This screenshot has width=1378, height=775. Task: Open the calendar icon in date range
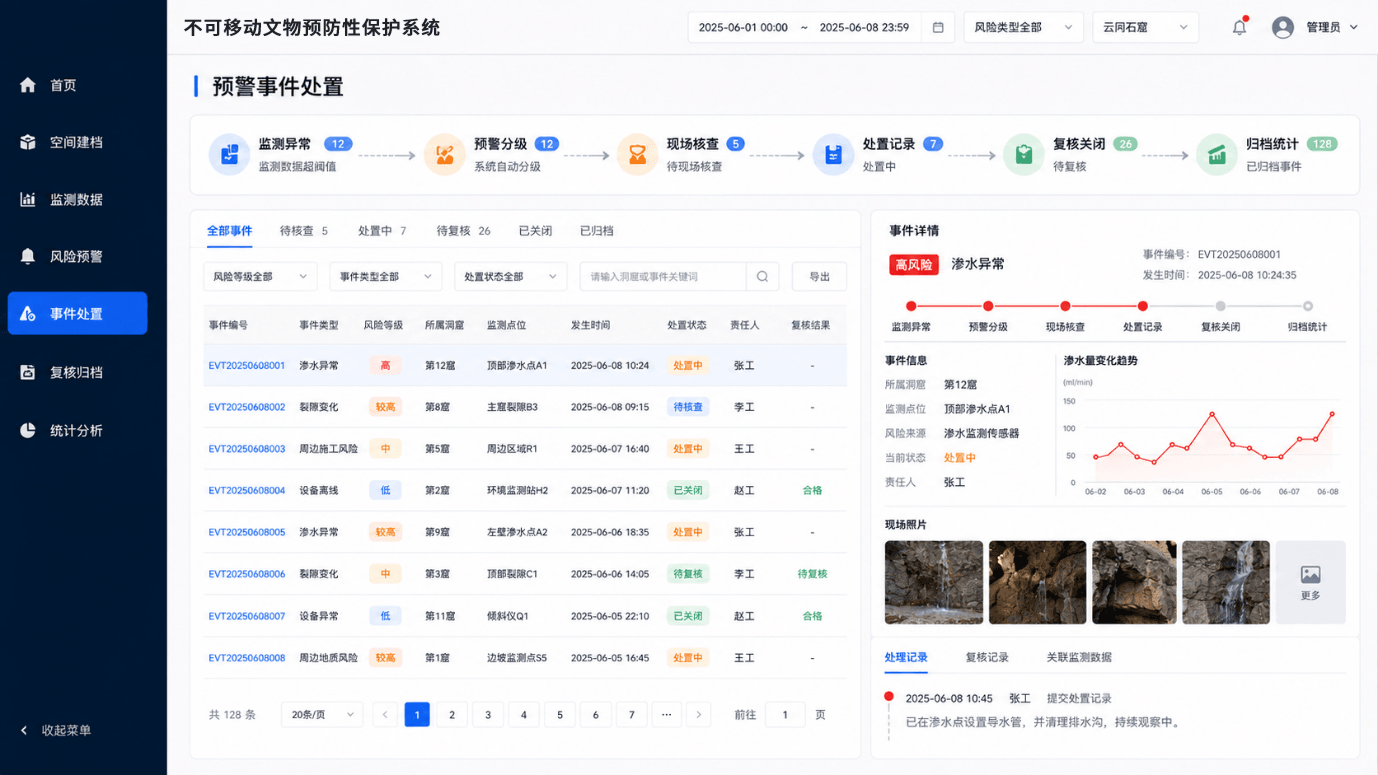click(938, 27)
